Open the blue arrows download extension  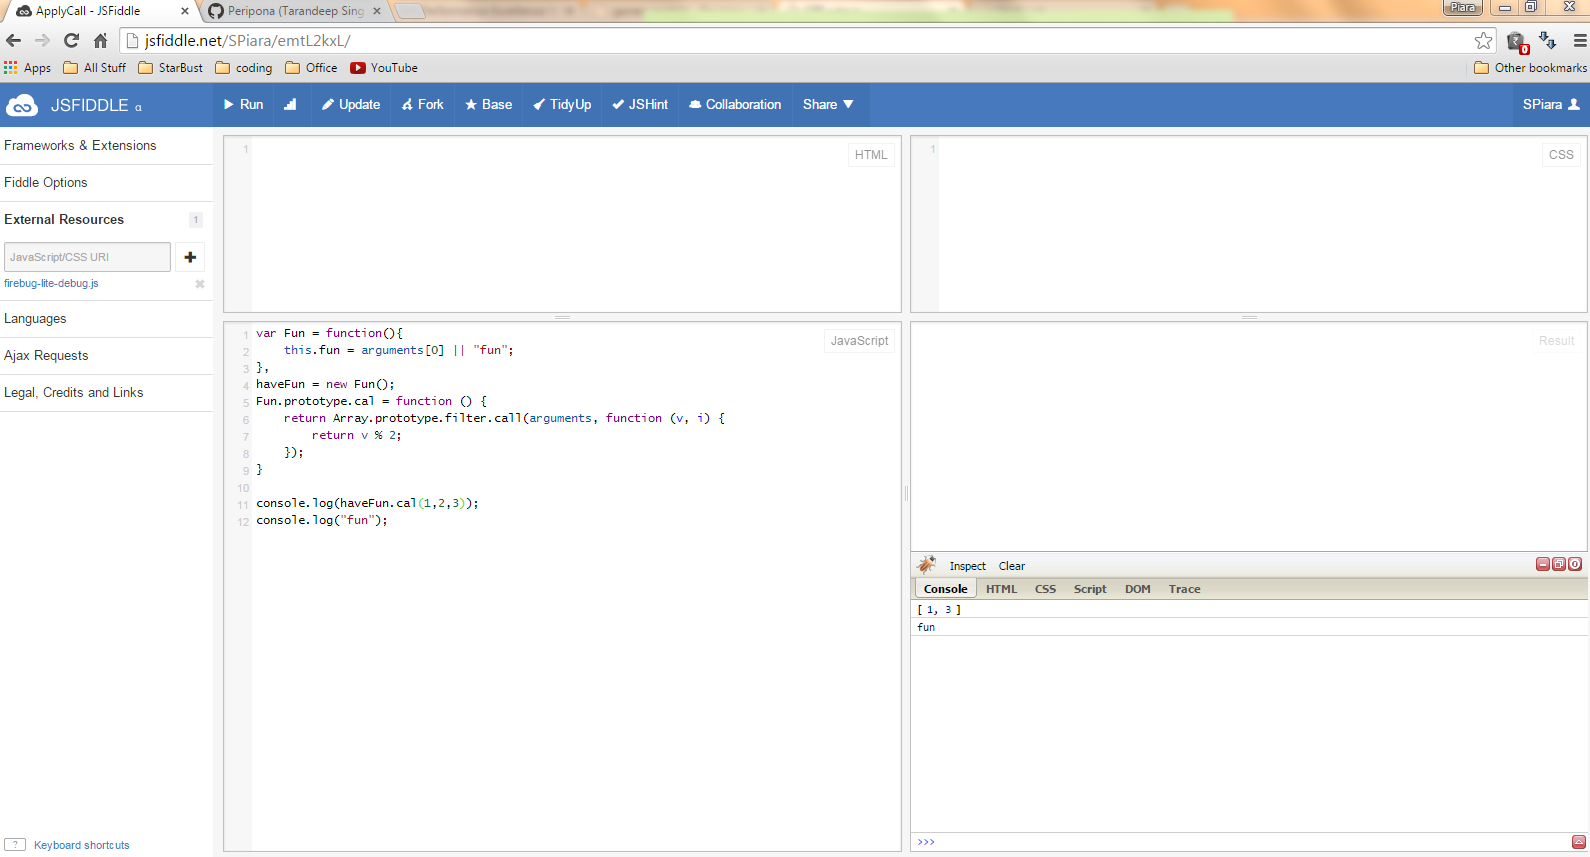[1548, 41]
